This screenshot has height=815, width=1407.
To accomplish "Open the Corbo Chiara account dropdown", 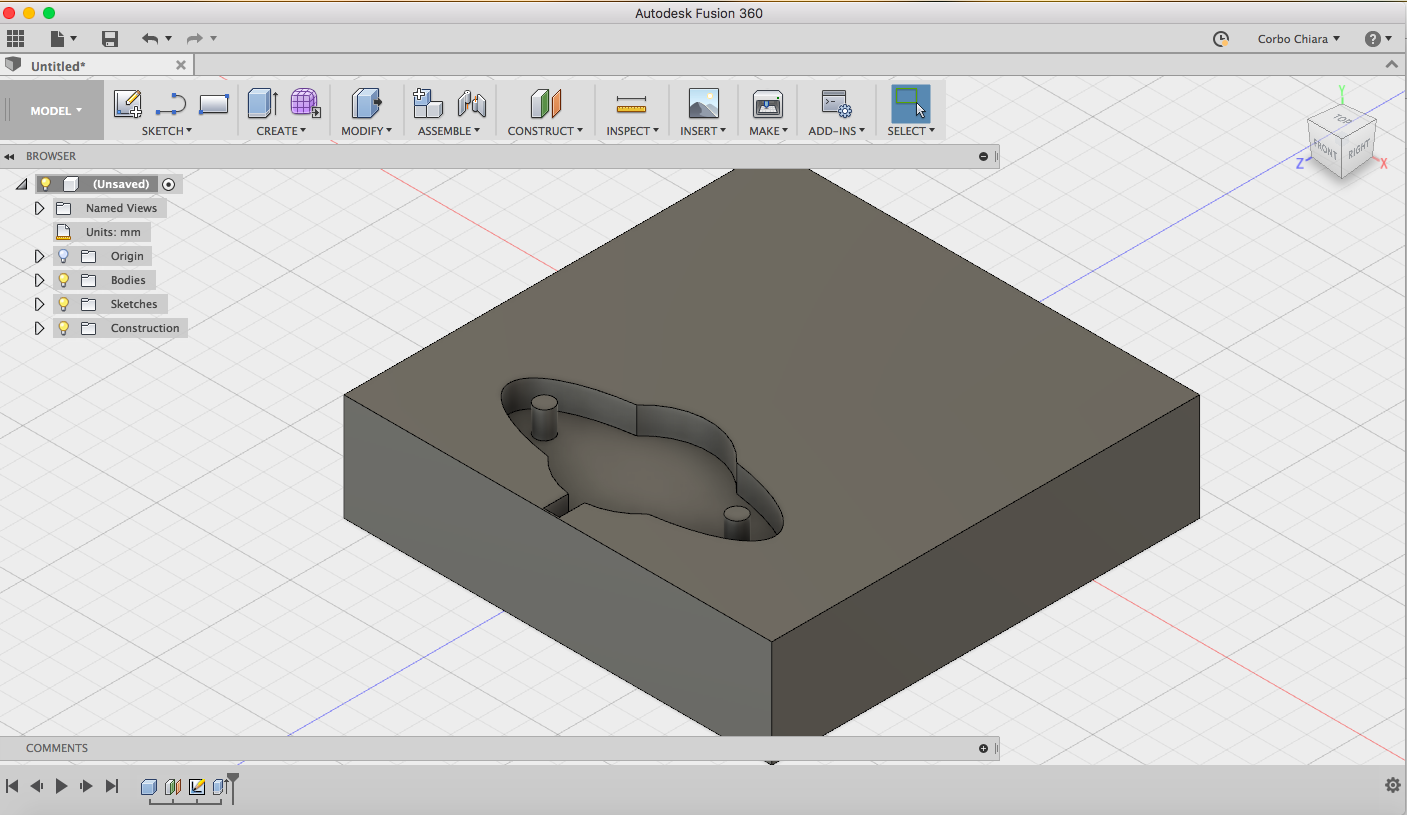I will [x=1299, y=39].
